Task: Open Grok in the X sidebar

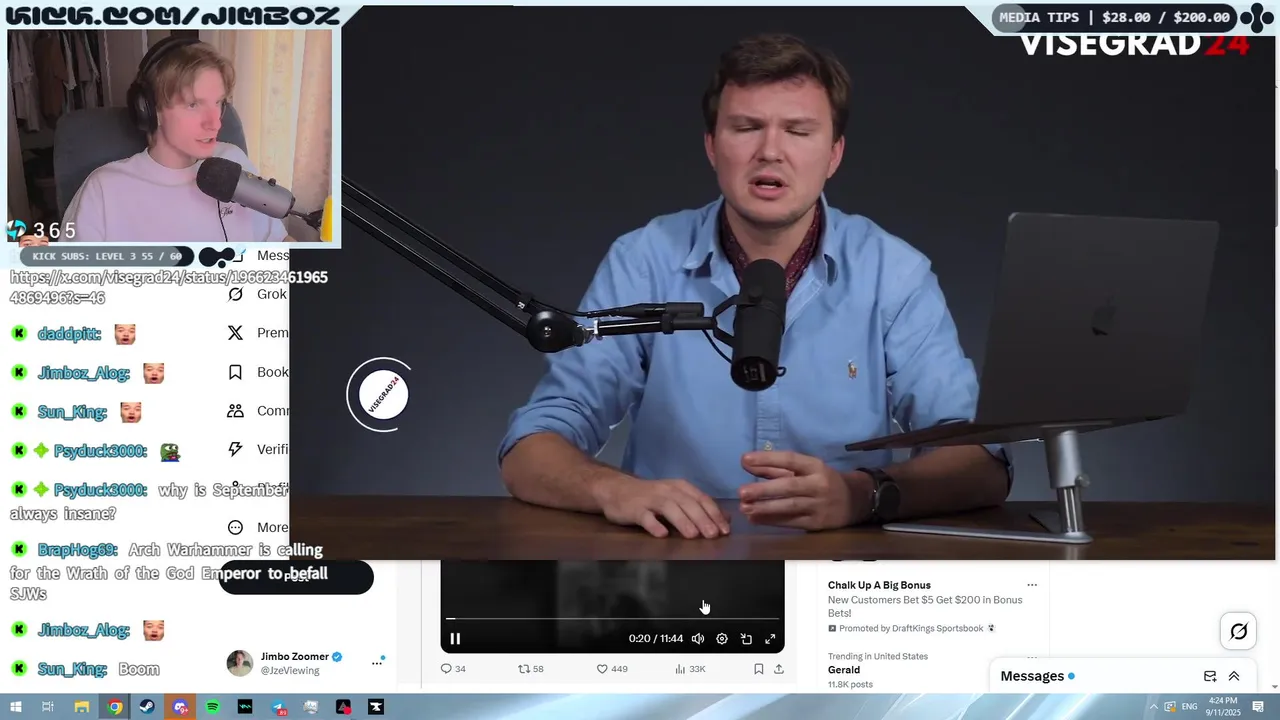Action: point(258,294)
